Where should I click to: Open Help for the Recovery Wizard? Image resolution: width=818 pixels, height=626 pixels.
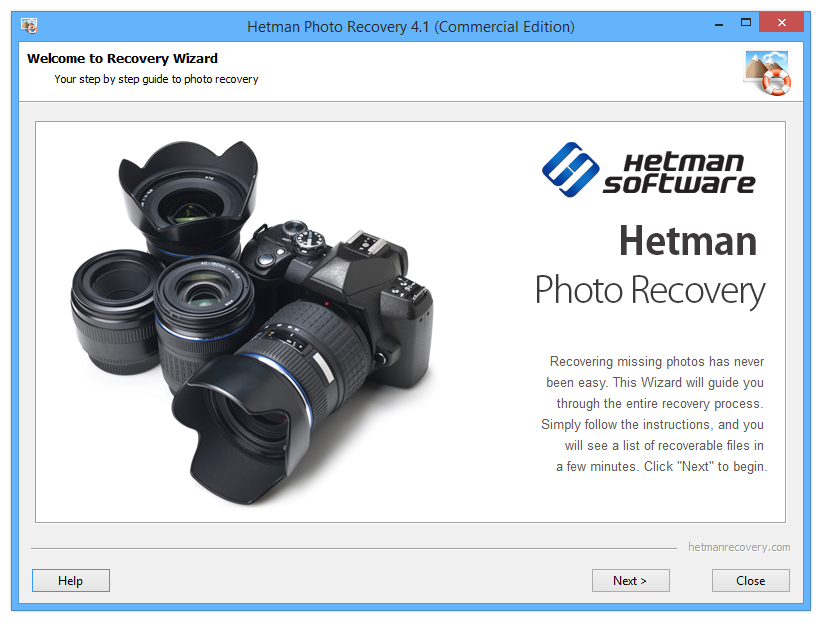pyautogui.click(x=70, y=580)
